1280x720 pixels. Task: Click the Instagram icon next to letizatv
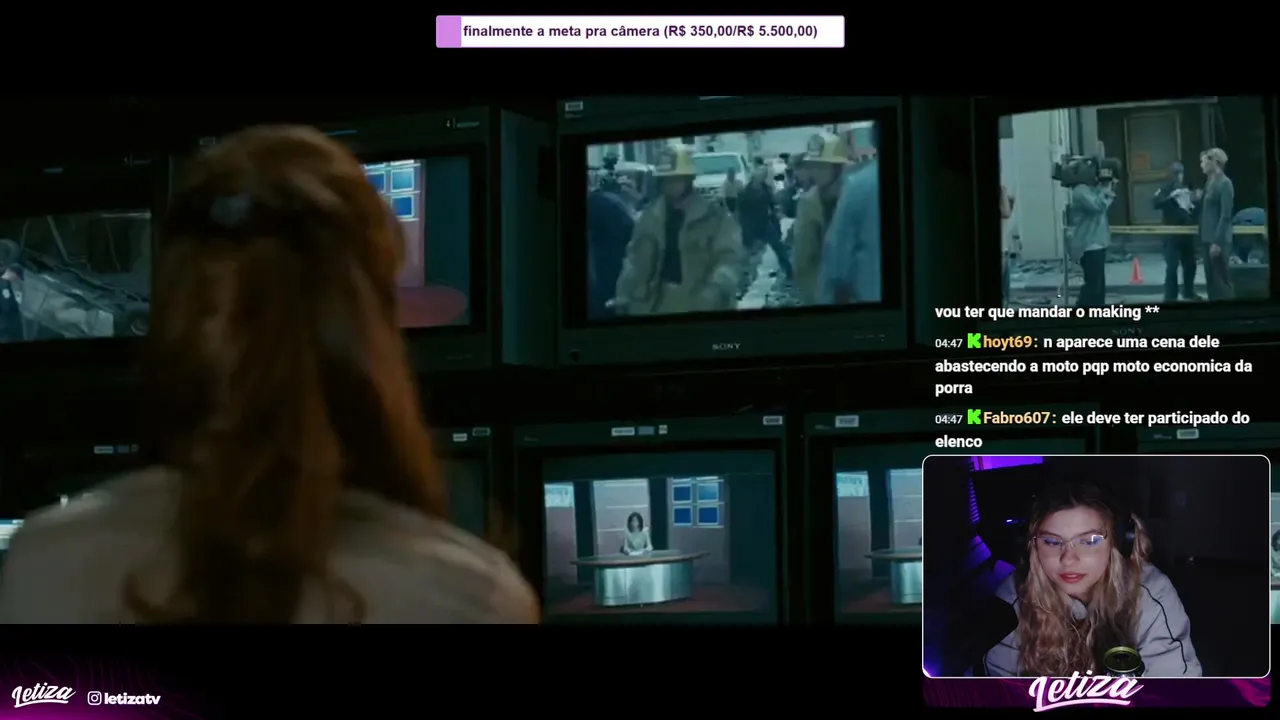tap(94, 698)
